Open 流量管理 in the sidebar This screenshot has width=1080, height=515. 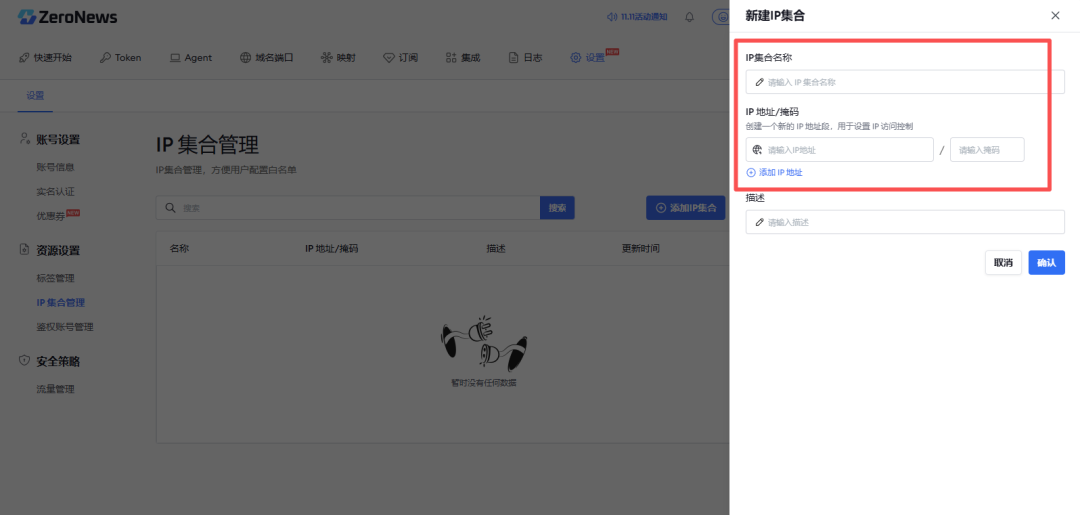[x=55, y=389]
